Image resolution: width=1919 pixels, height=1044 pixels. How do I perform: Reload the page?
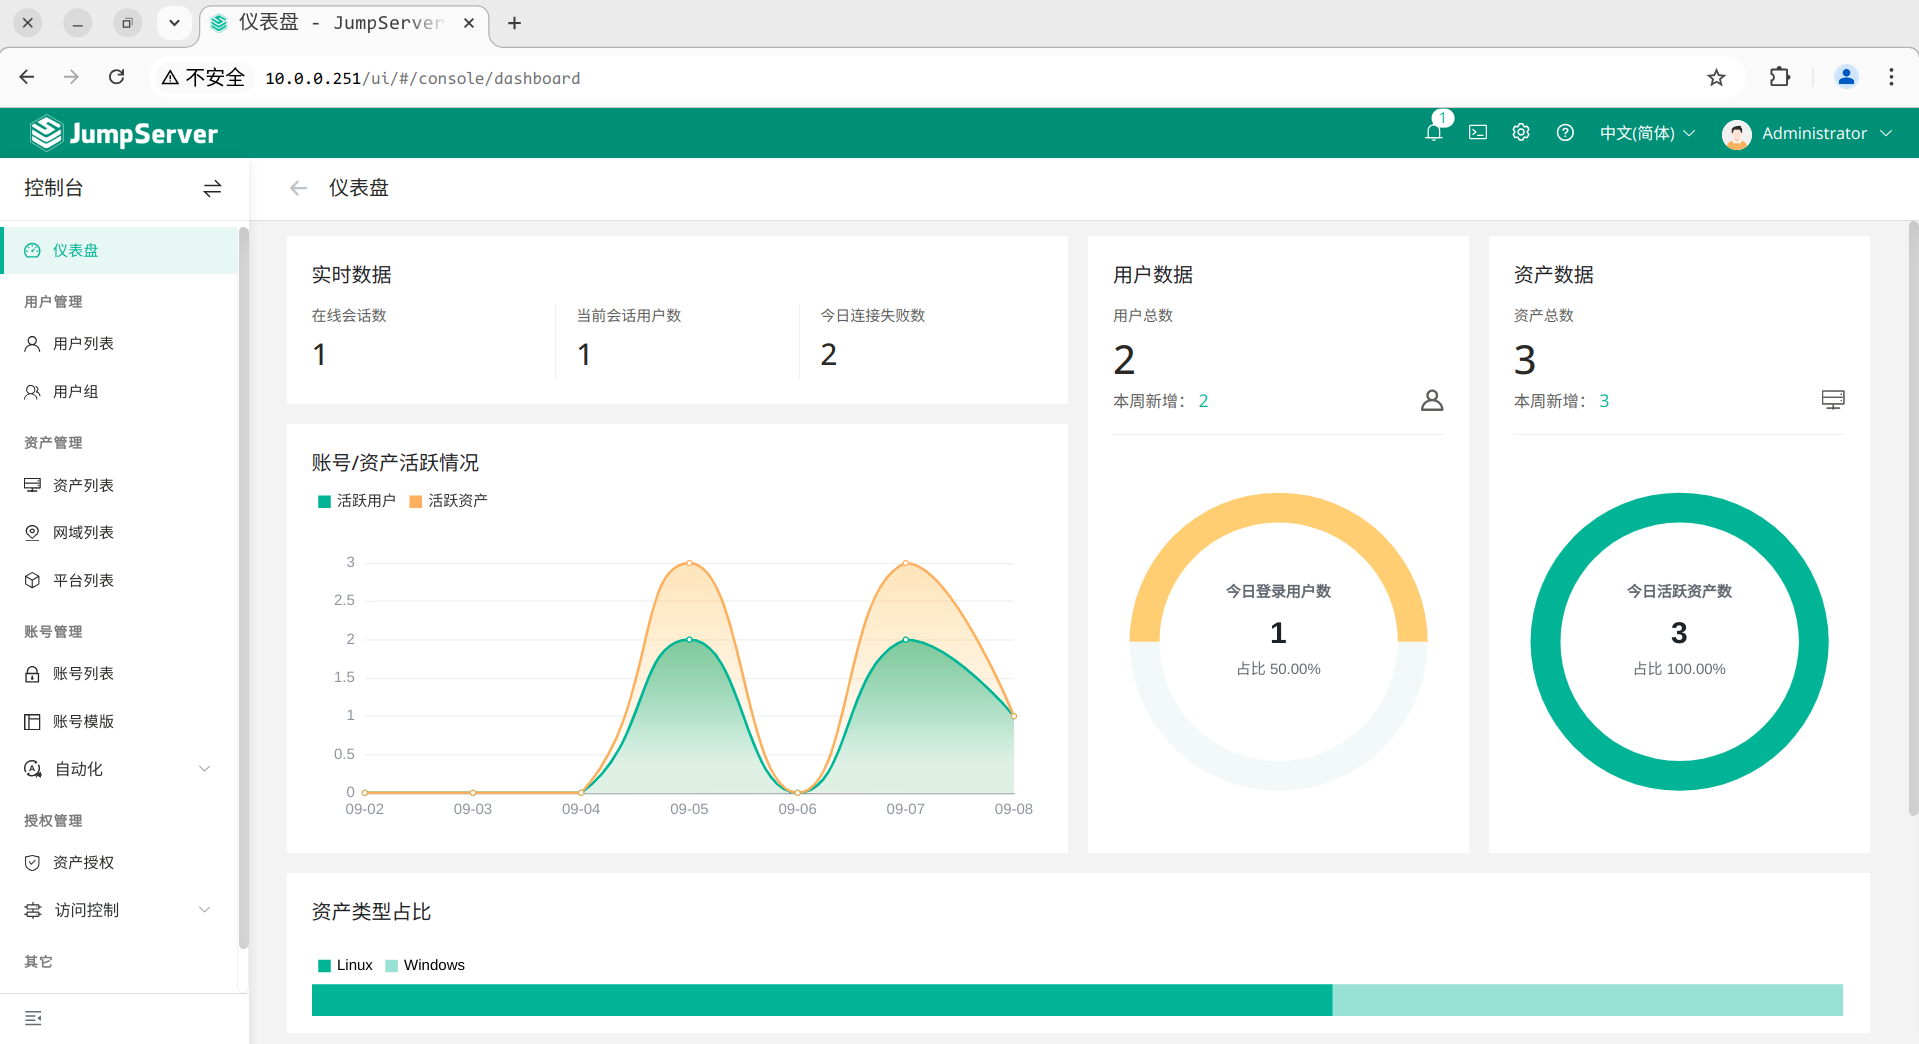[x=117, y=77]
